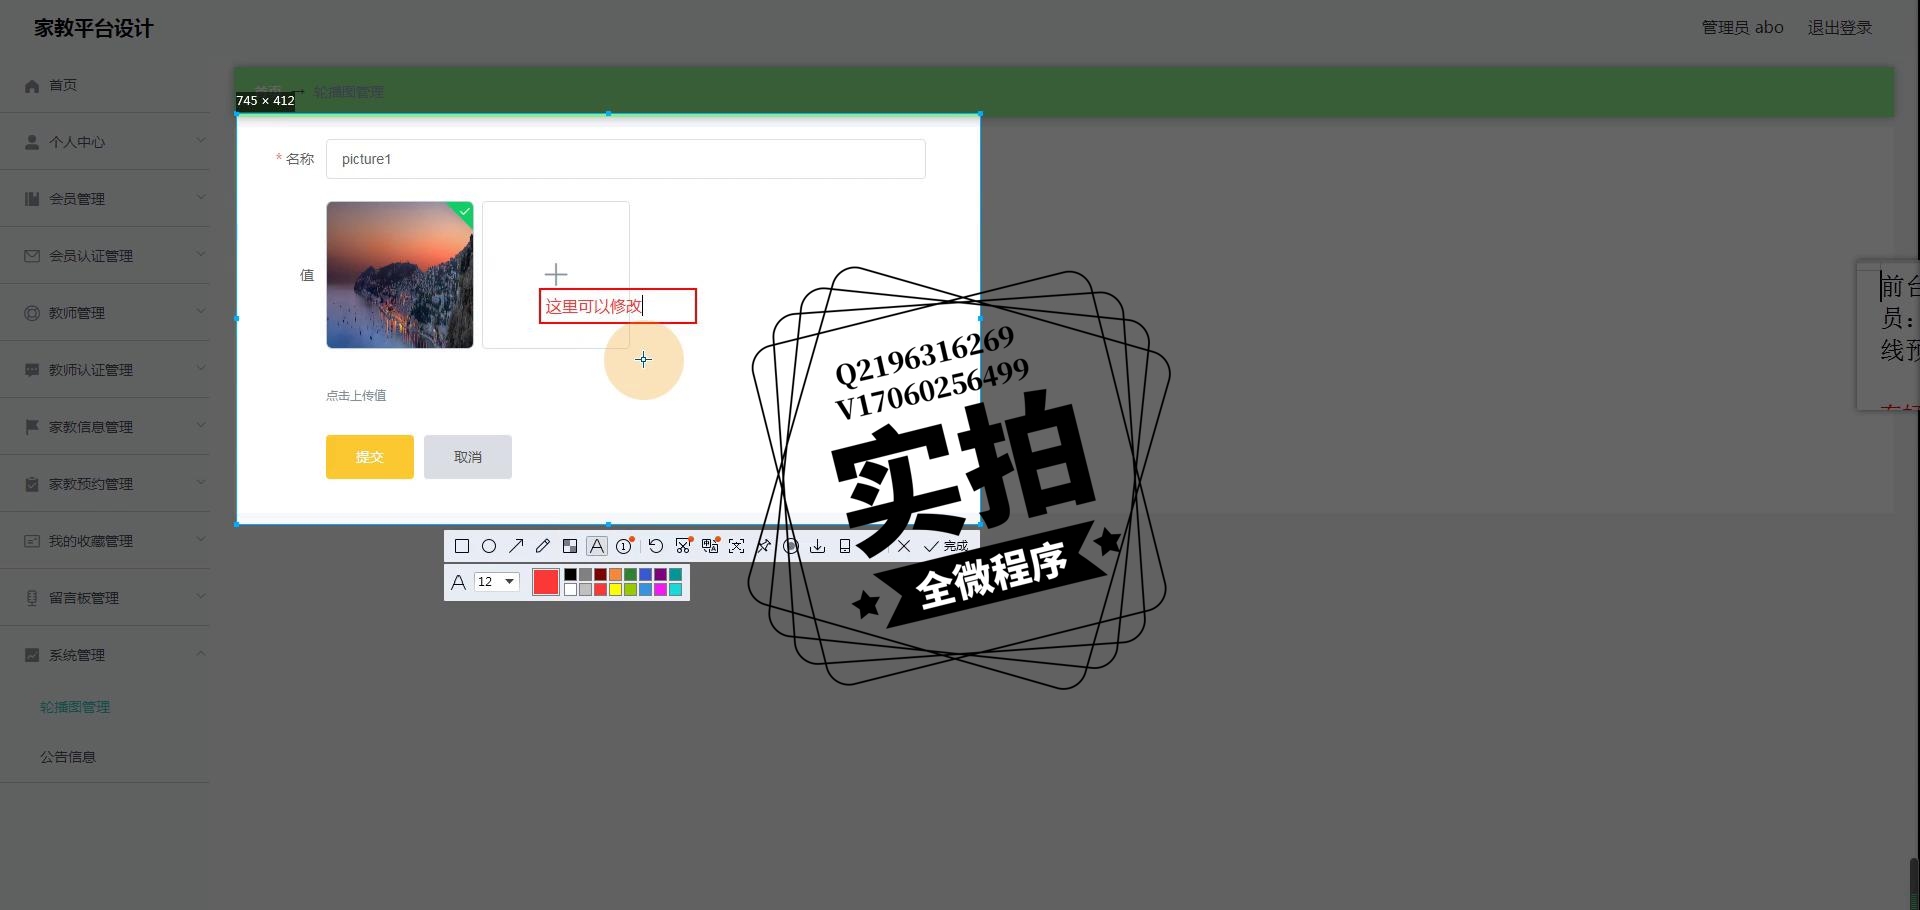The width and height of the screenshot is (1920, 910).
Task: Undo the last annotation
Action: 656,546
